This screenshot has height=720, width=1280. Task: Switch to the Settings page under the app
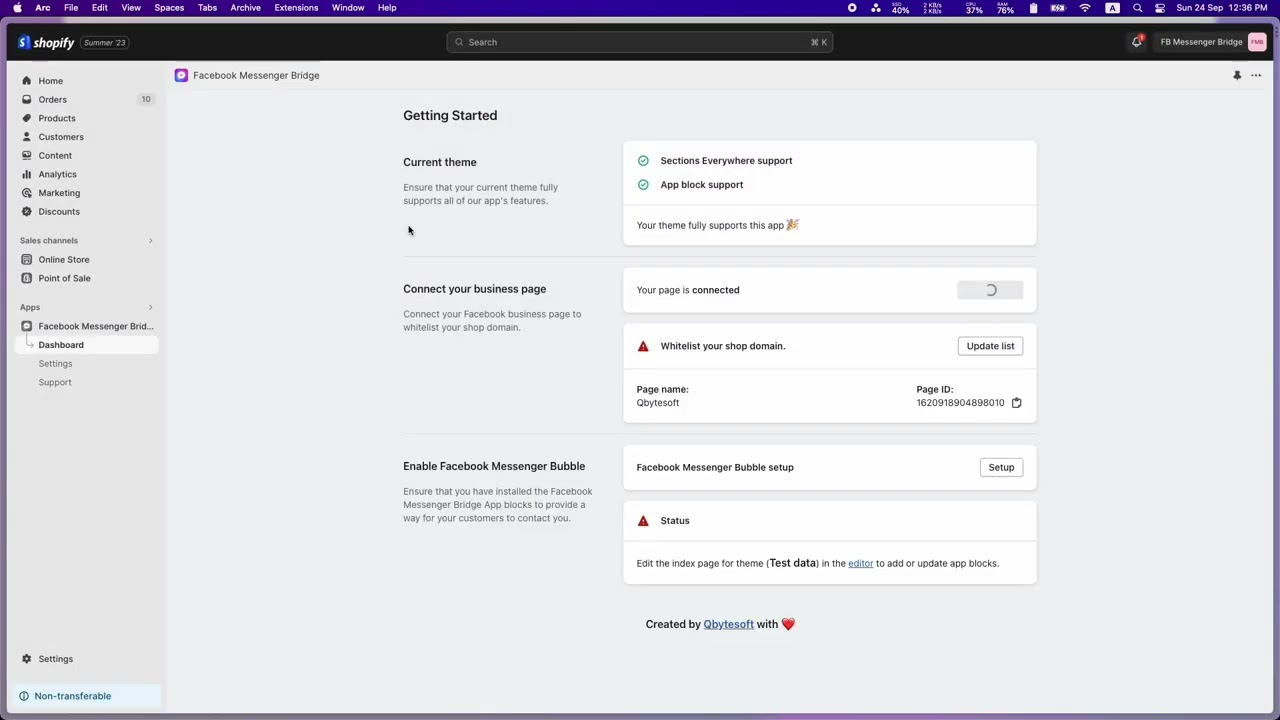pos(55,363)
